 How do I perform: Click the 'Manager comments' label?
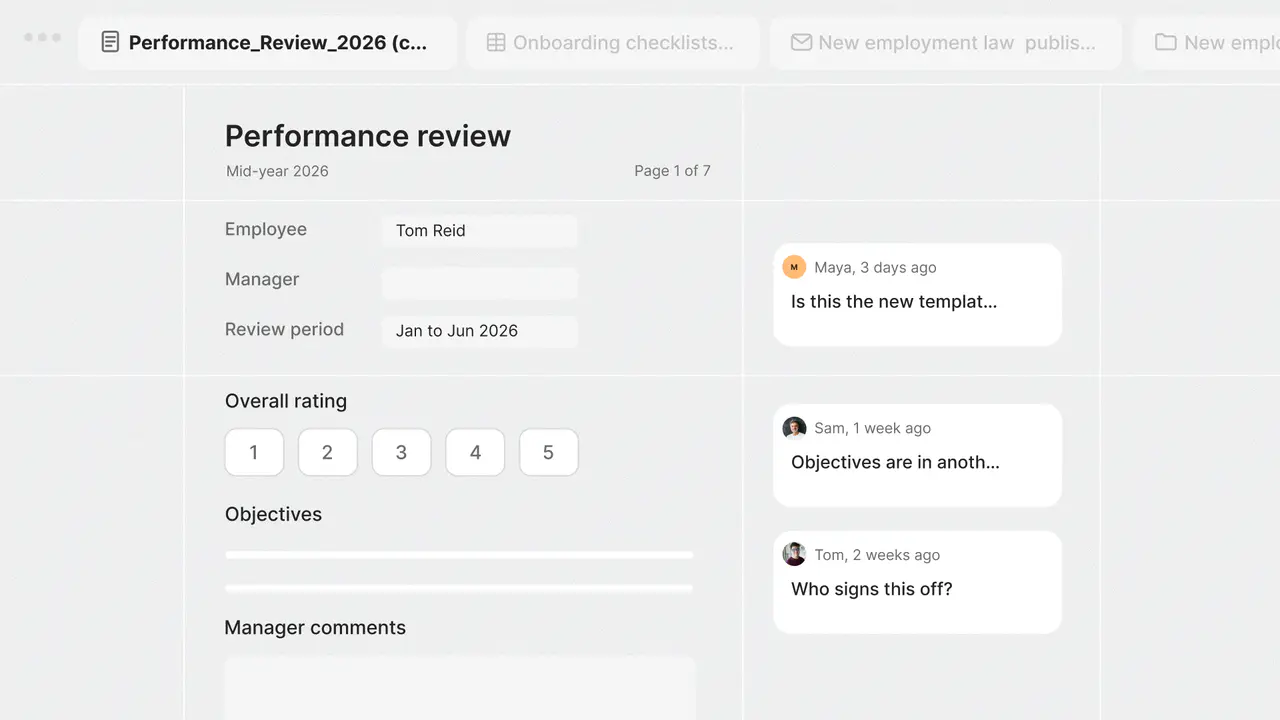[x=315, y=627]
